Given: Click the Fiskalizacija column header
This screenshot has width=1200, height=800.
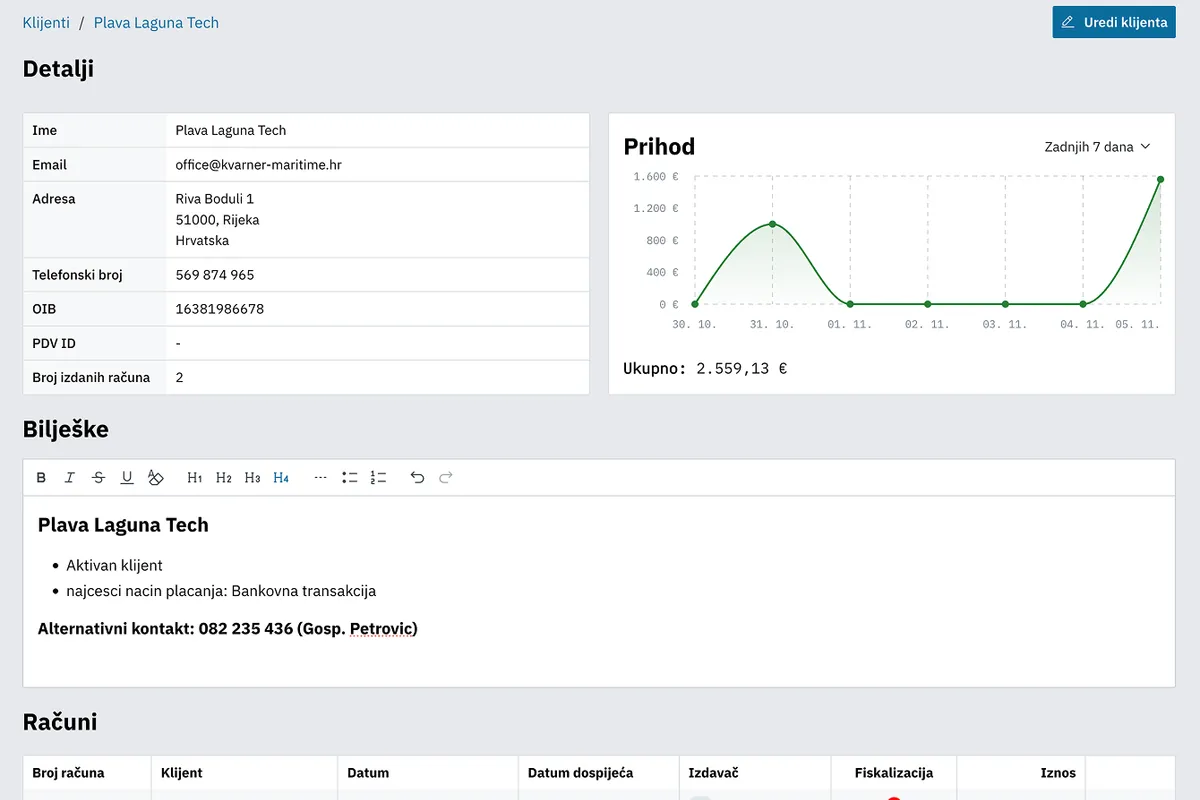Looking at the screenshot, I should pos(894,772).
